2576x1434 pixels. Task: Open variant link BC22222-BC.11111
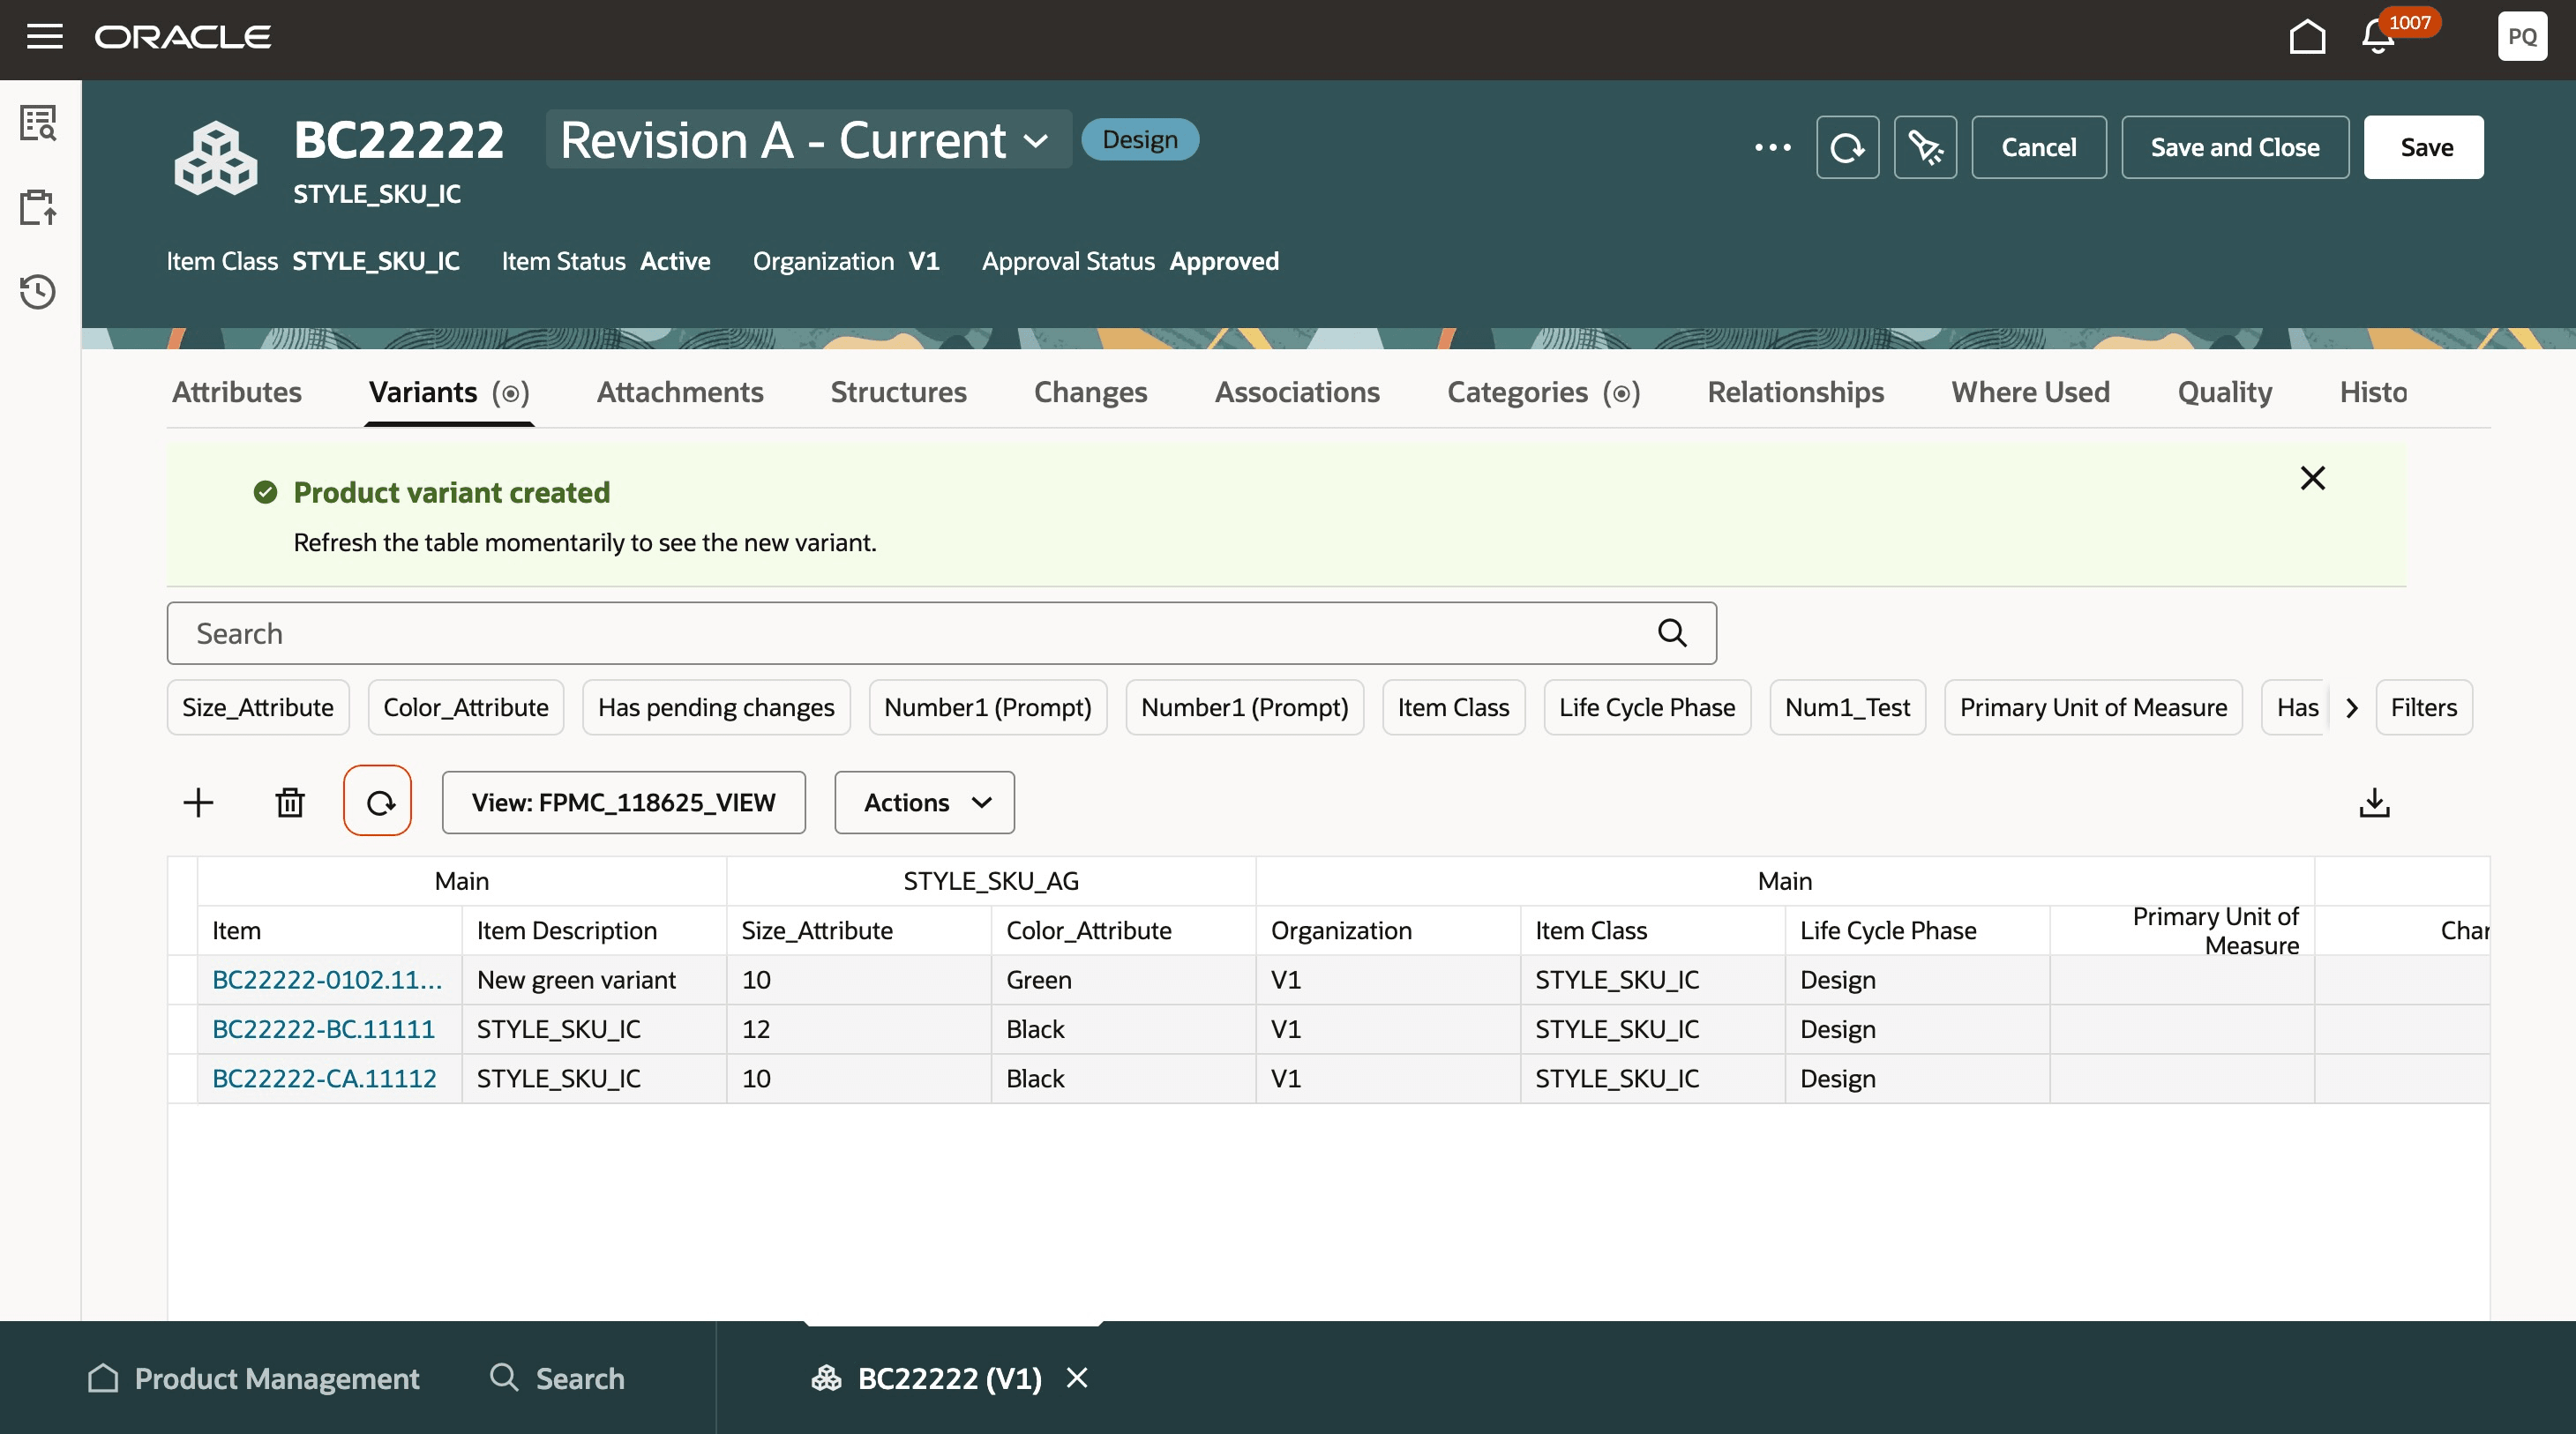tap(323, 1029)
